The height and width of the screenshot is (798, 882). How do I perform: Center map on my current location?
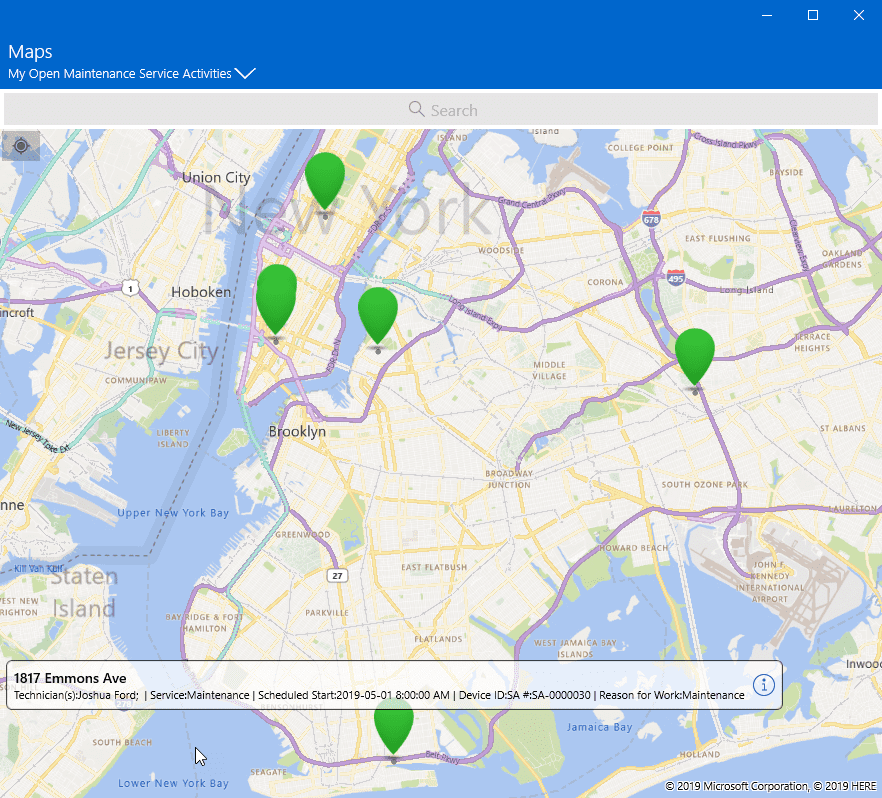coord(21,146)
